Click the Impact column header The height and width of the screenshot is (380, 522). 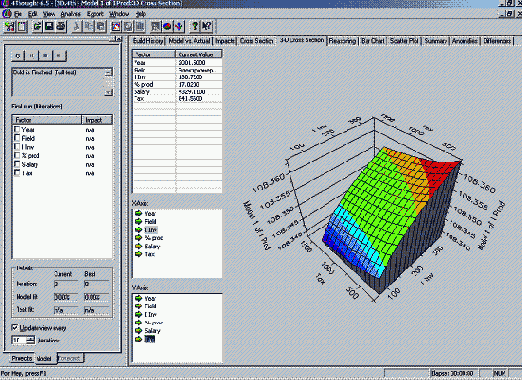point(97,120)
